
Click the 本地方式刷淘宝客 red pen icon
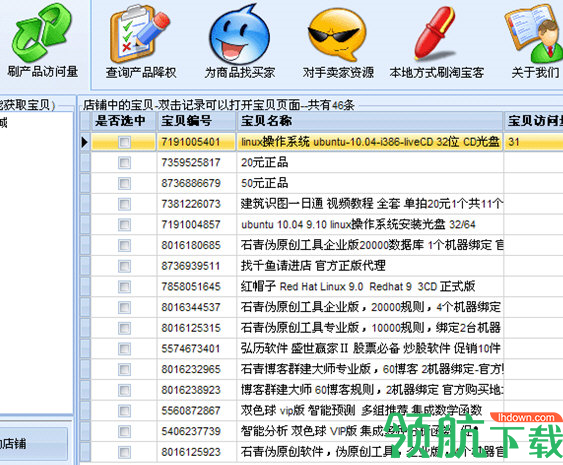(436, 33)
